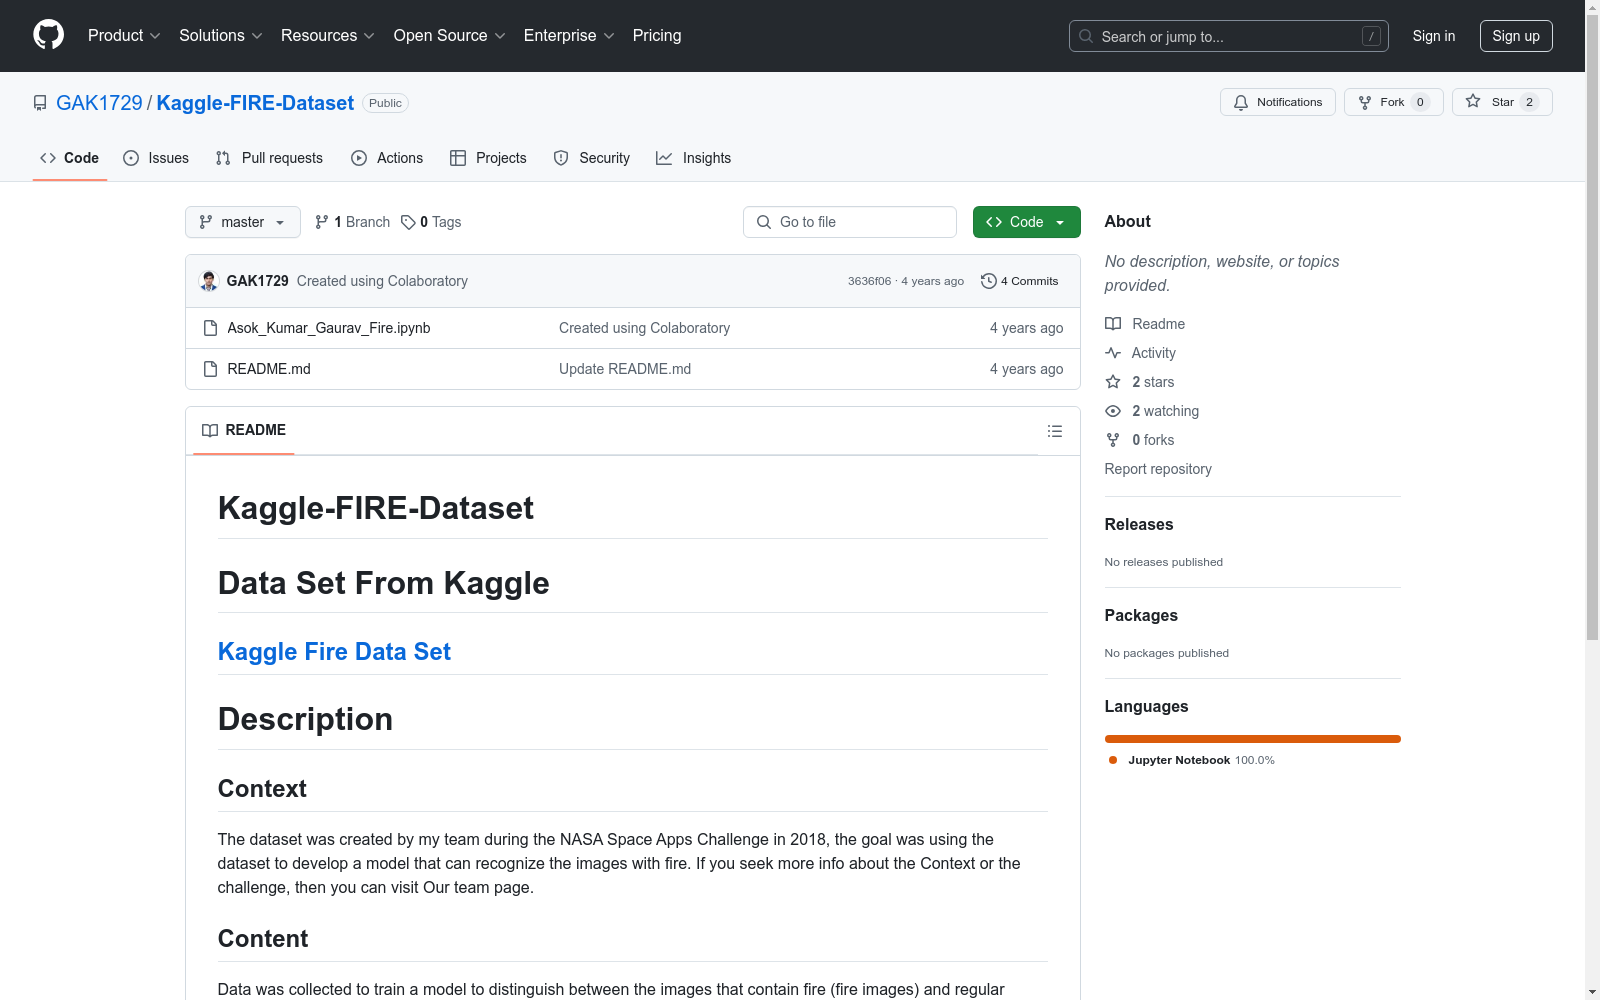
Task: Click the Security shield icon
Action: (x=561, y=158)
